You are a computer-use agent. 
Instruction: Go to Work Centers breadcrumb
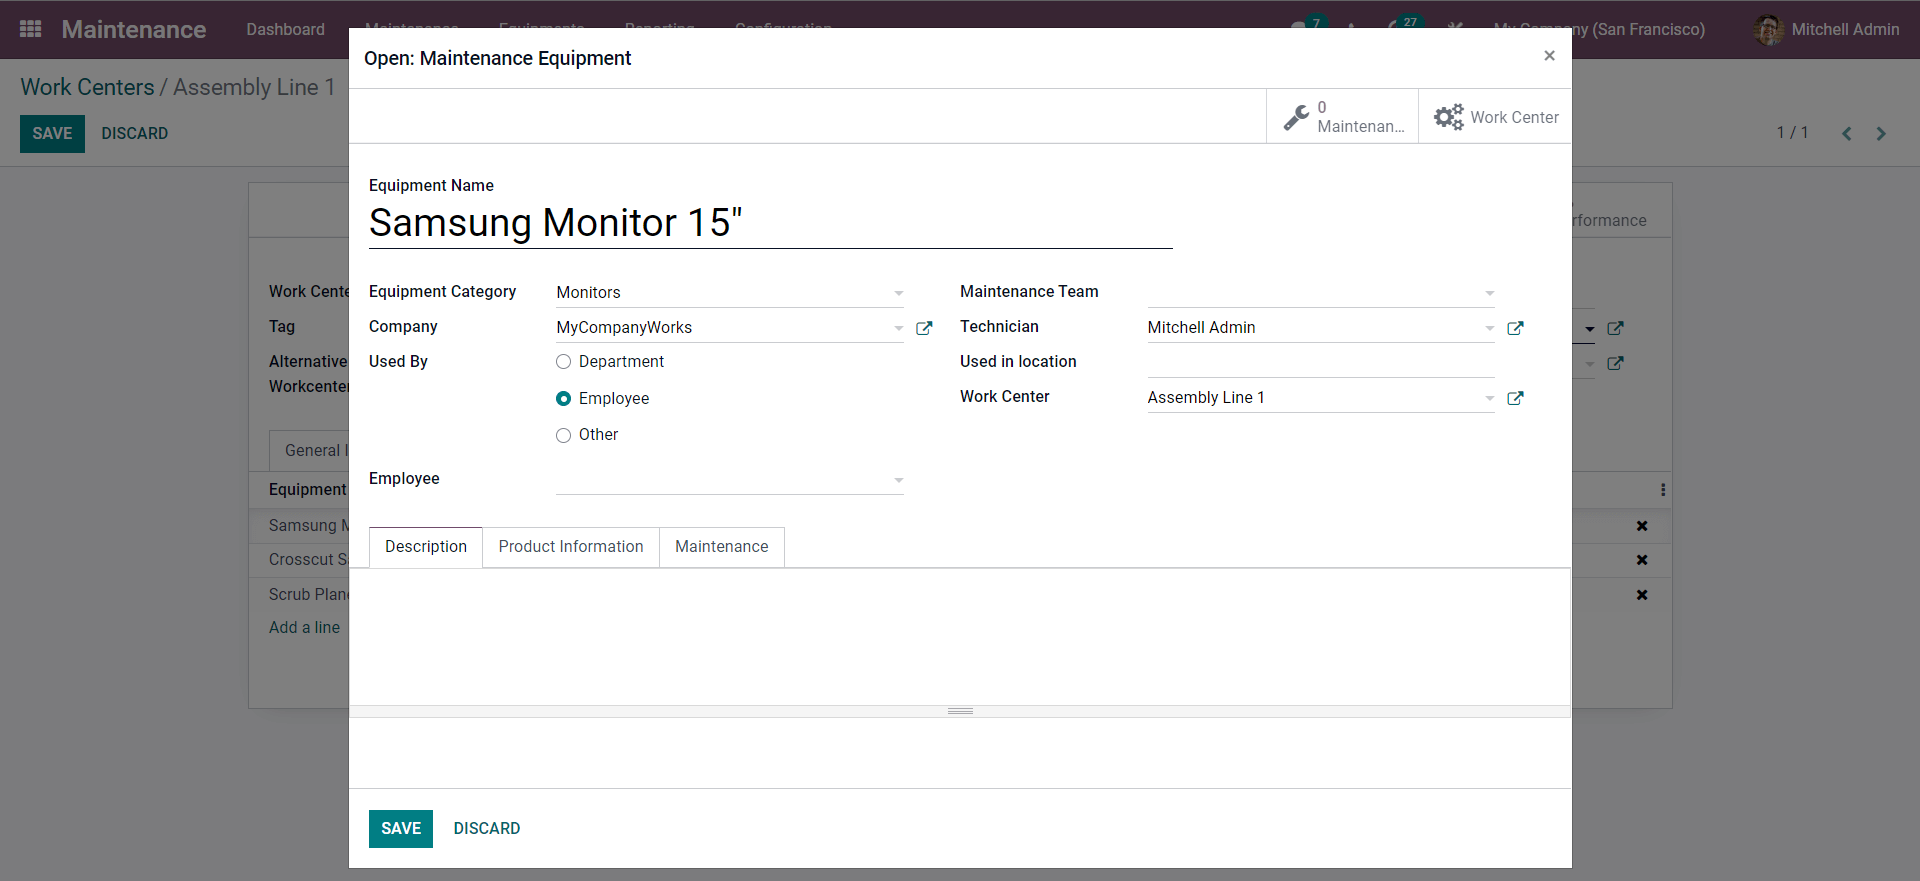(88, 87)
